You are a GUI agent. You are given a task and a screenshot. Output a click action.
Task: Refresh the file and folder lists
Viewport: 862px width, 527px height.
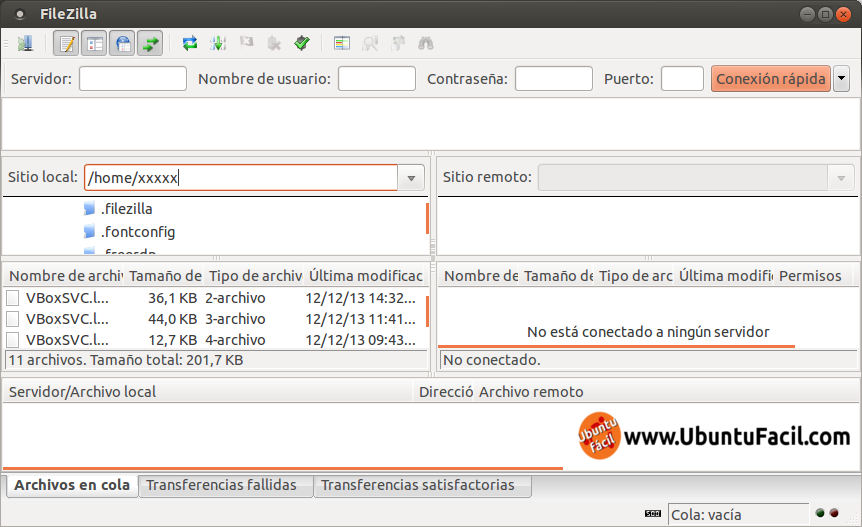coord(190,43)
